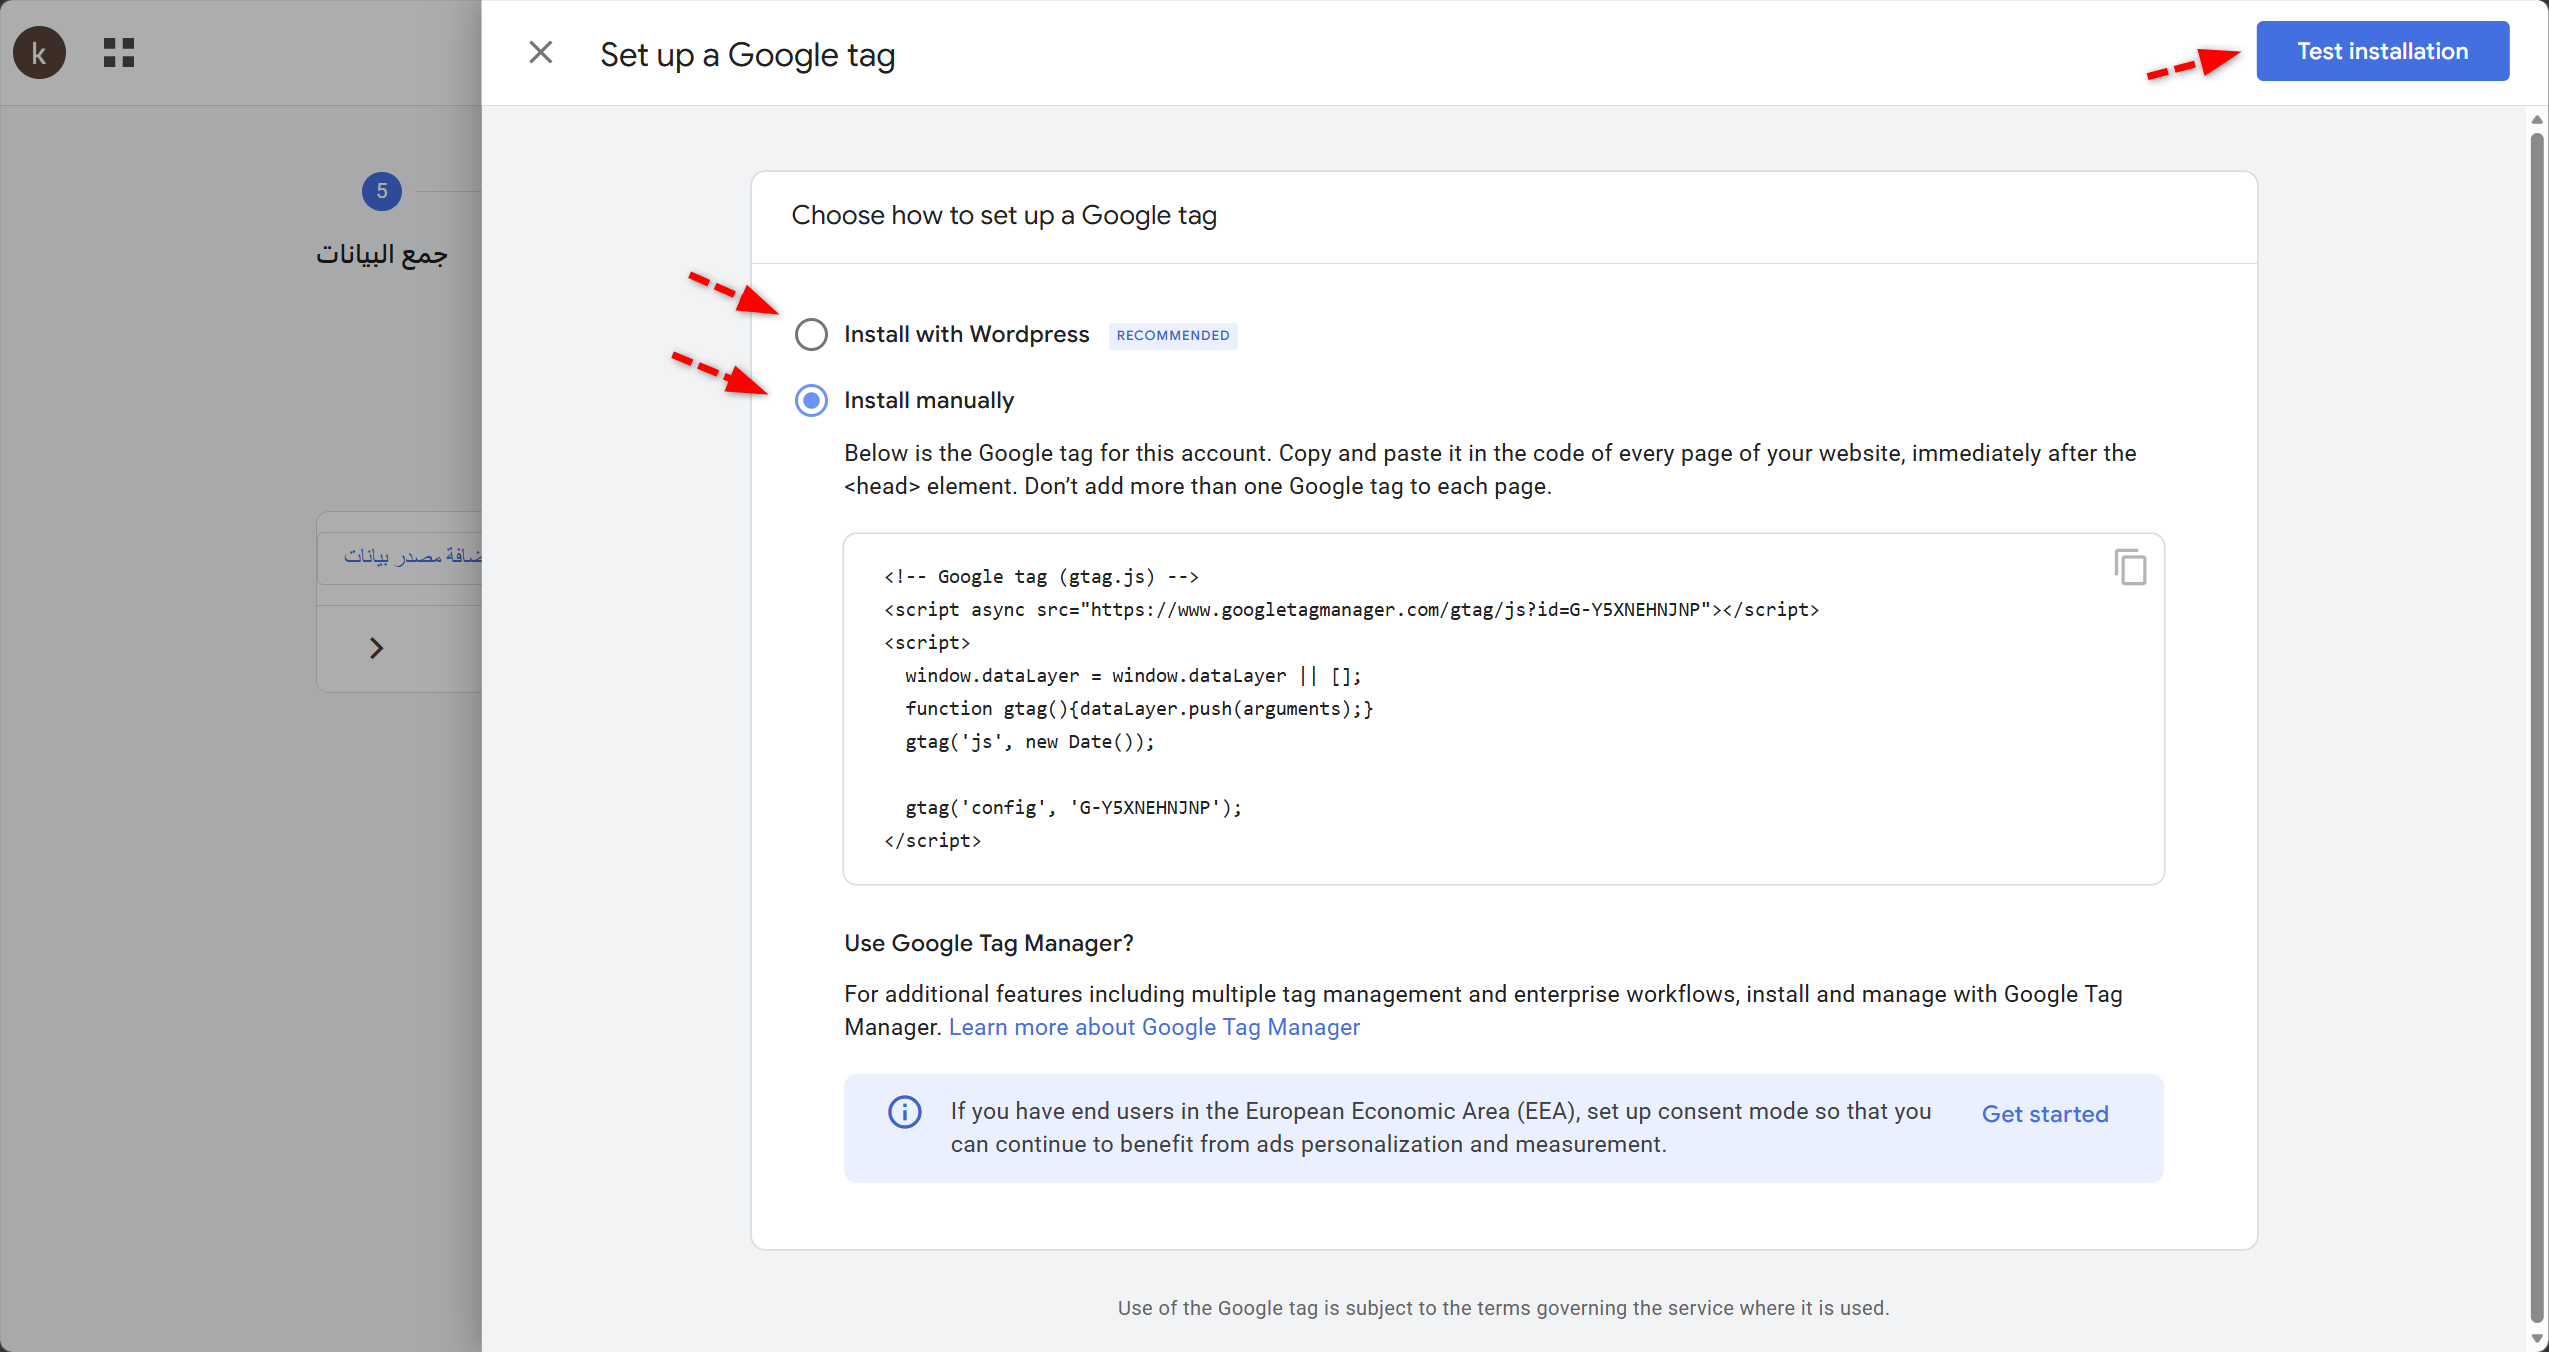Image resolution: width=2549 pixels, height=1352 pixels.
Task: Select the Install manually radio button
Action: [811, 401]
